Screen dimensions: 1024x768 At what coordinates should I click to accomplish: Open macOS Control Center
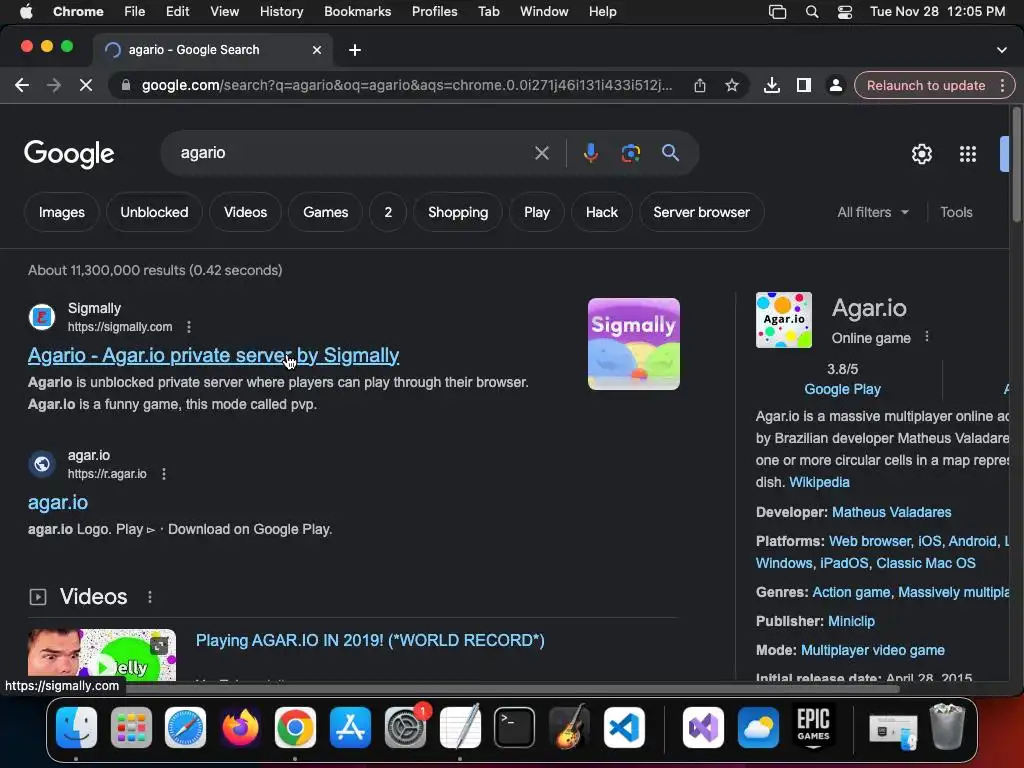844,12
